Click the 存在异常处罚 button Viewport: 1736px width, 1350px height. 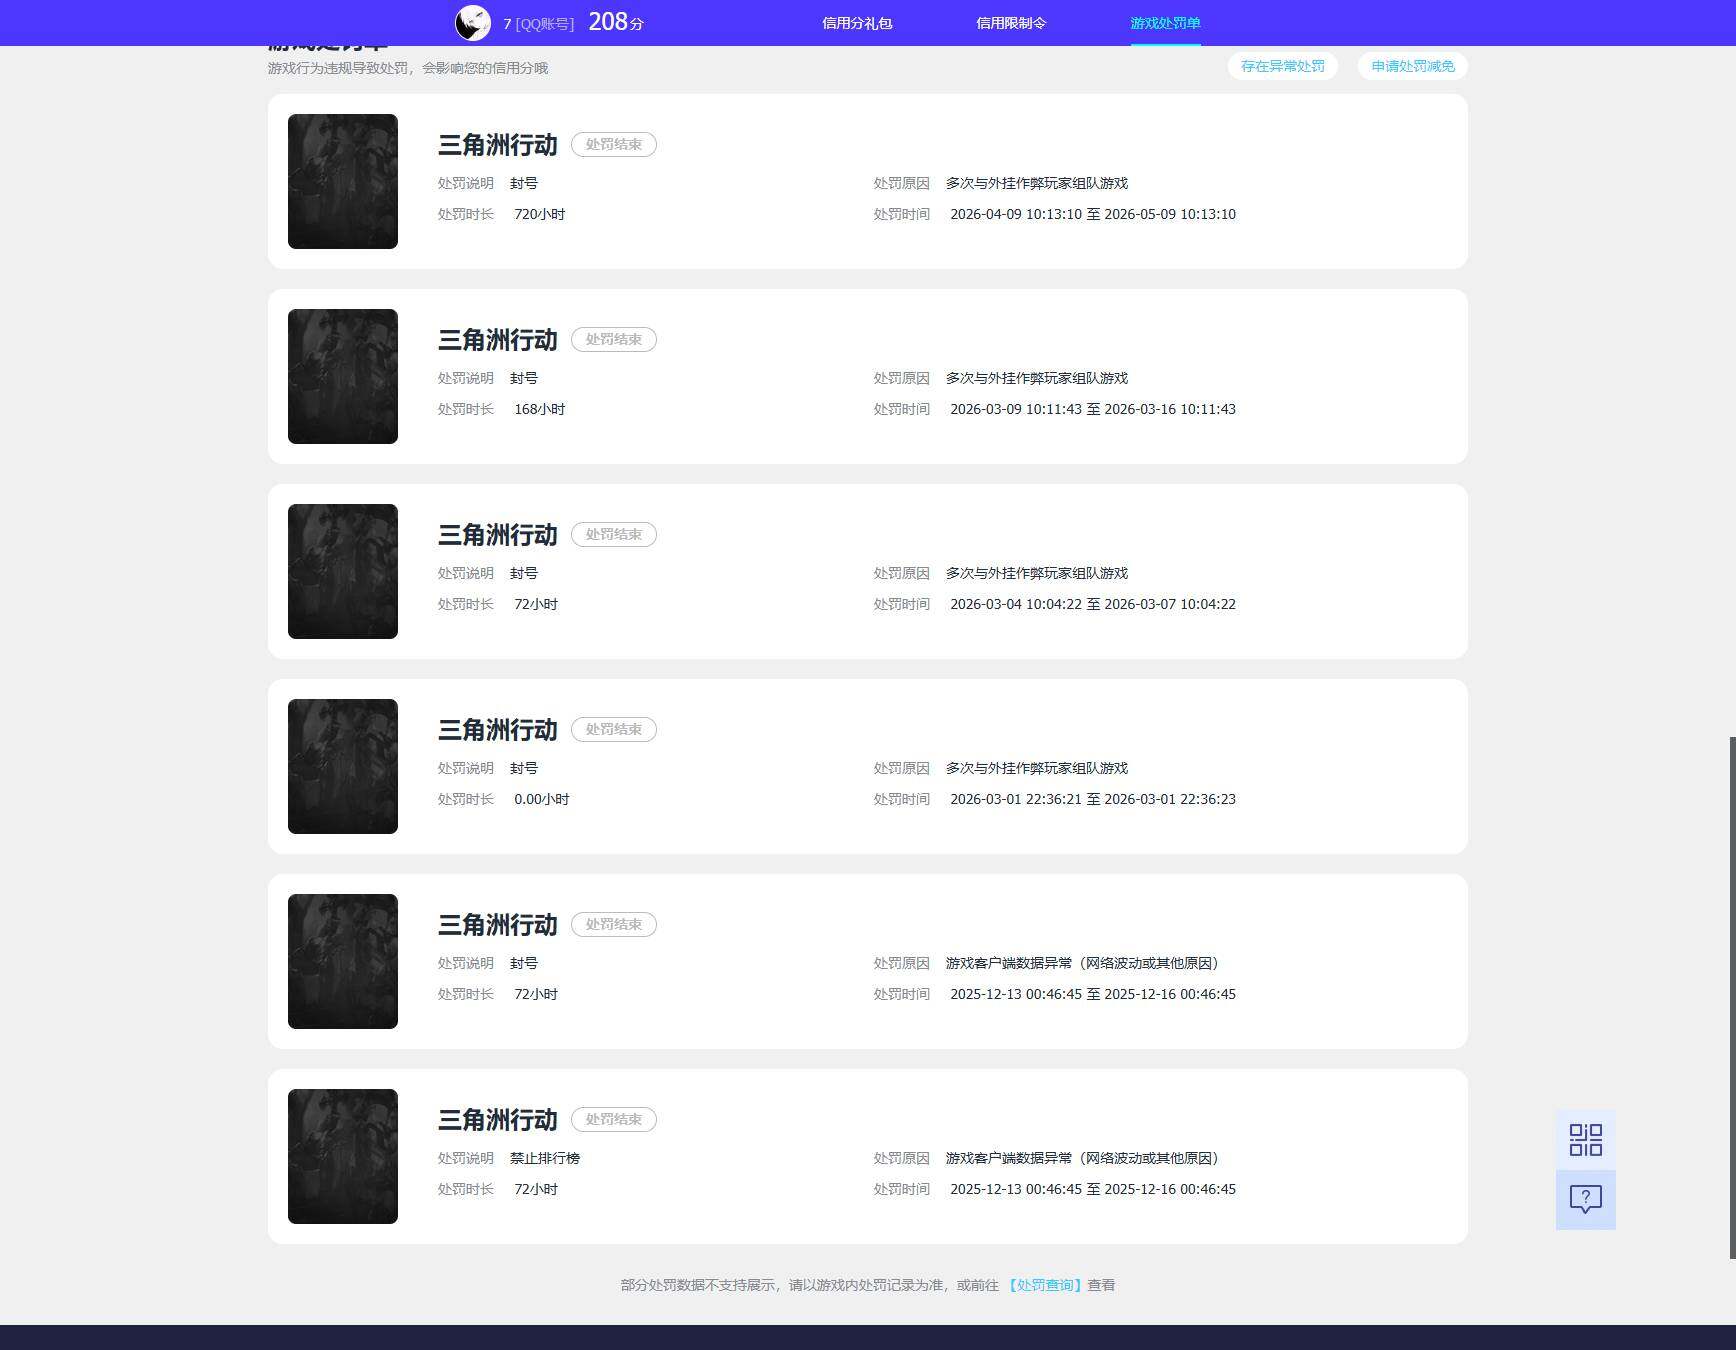(x=1282, y=66)
